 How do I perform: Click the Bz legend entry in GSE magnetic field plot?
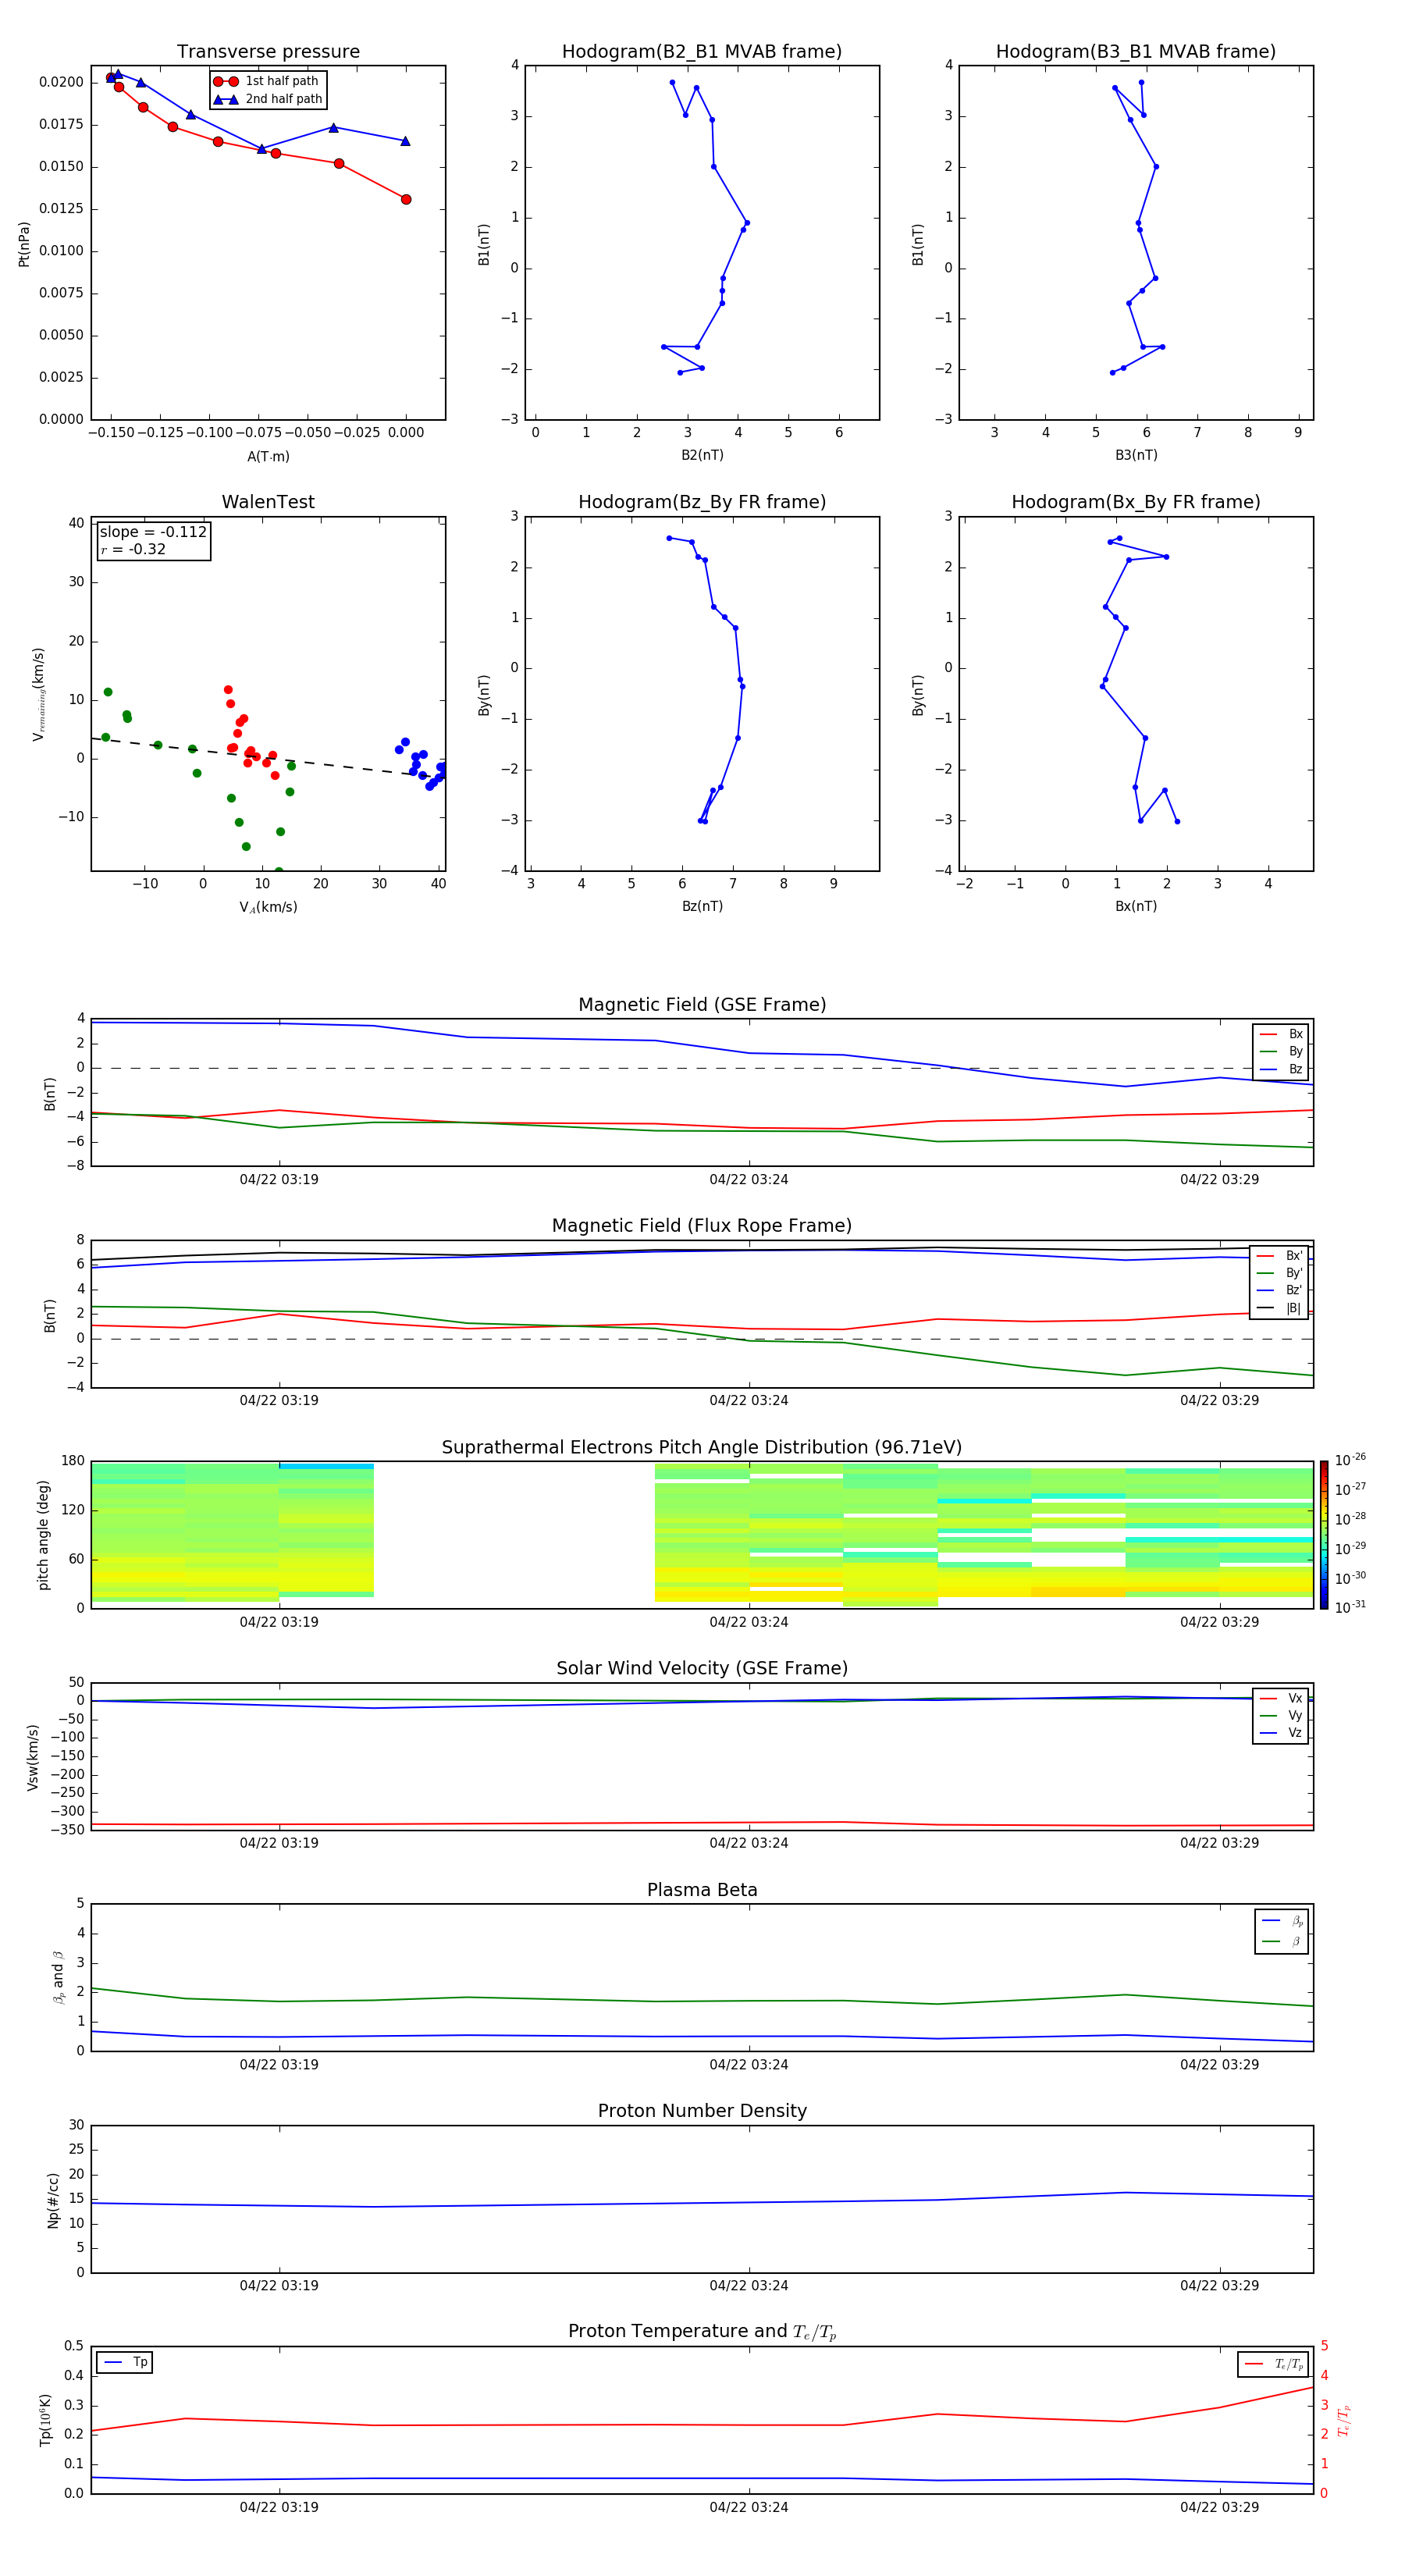pyautogui.click(x=1281, y=1069)
